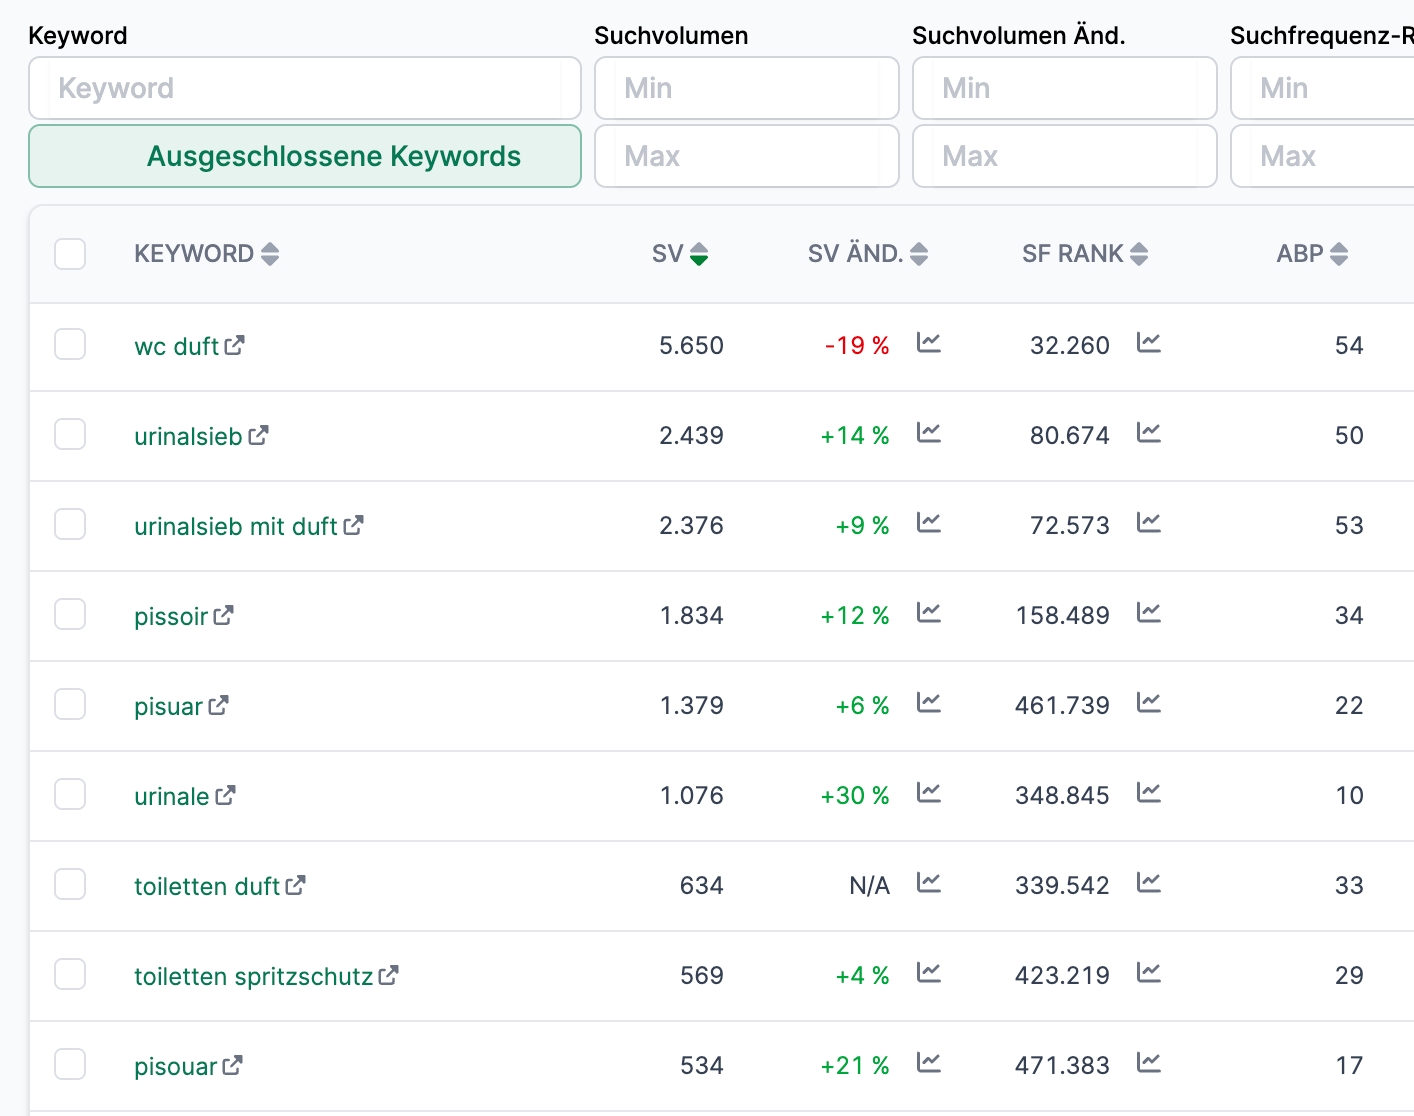Sort results by SF RANK
The height and width of the screenshot is (1116, 1414).
pos(1083,253)
